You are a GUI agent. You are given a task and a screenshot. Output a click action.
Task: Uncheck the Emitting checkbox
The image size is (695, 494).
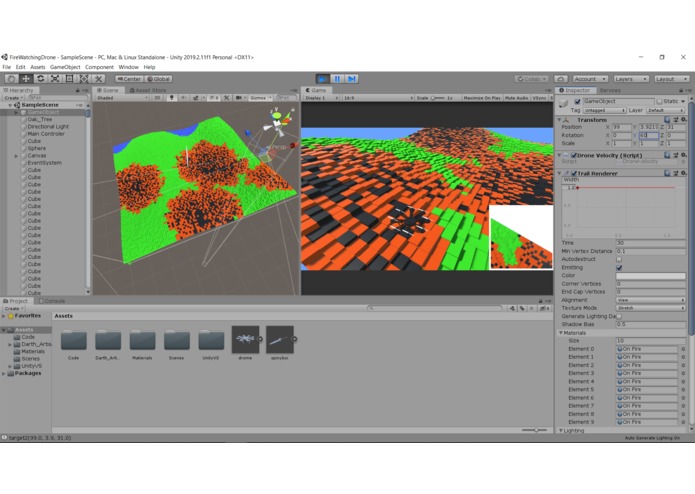tap(619, 268)
